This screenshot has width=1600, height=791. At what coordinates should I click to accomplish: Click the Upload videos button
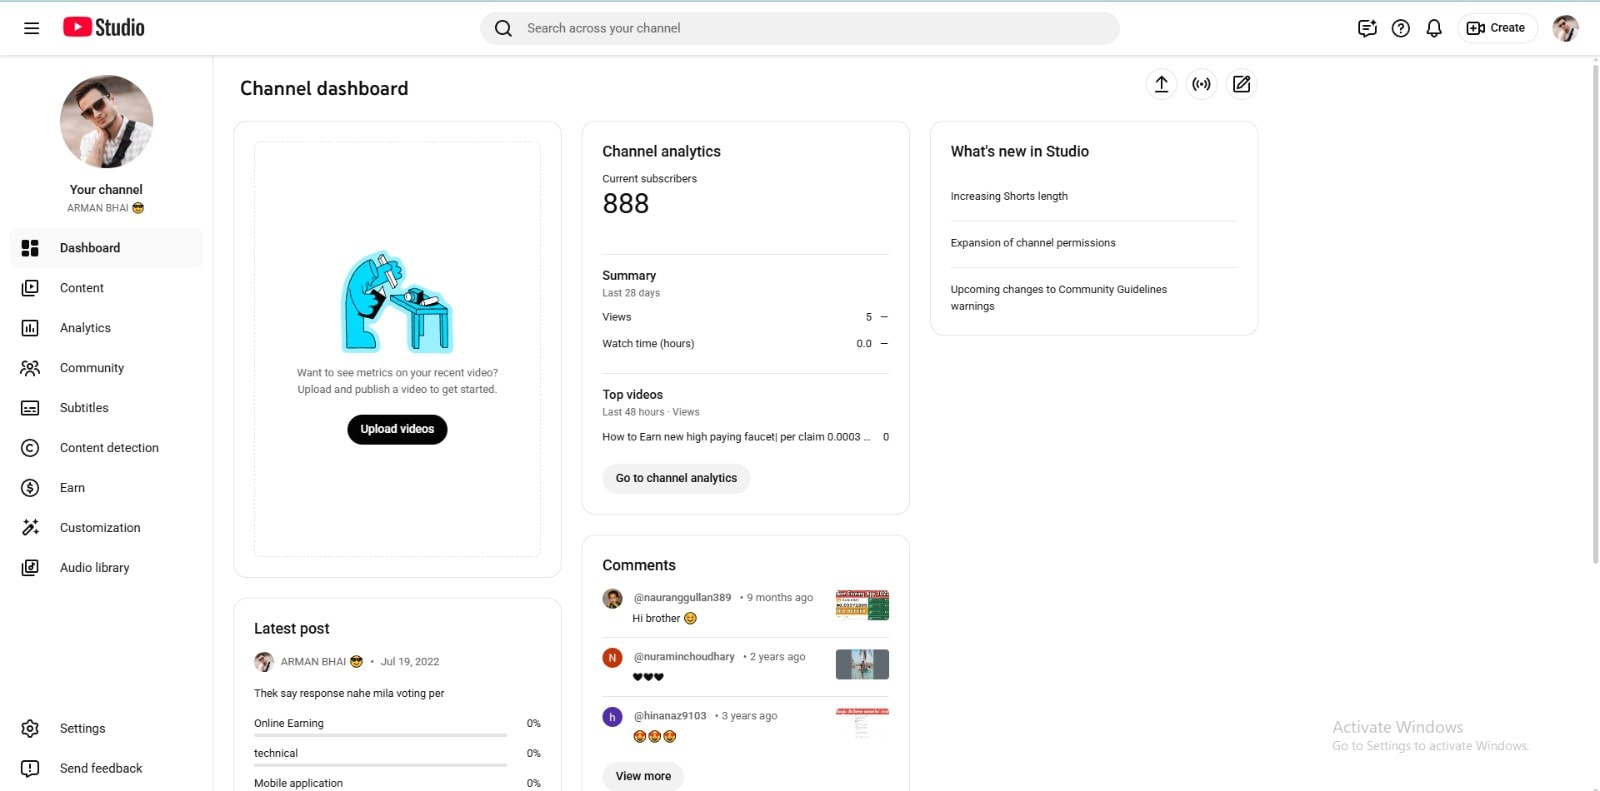coord(397,429)
